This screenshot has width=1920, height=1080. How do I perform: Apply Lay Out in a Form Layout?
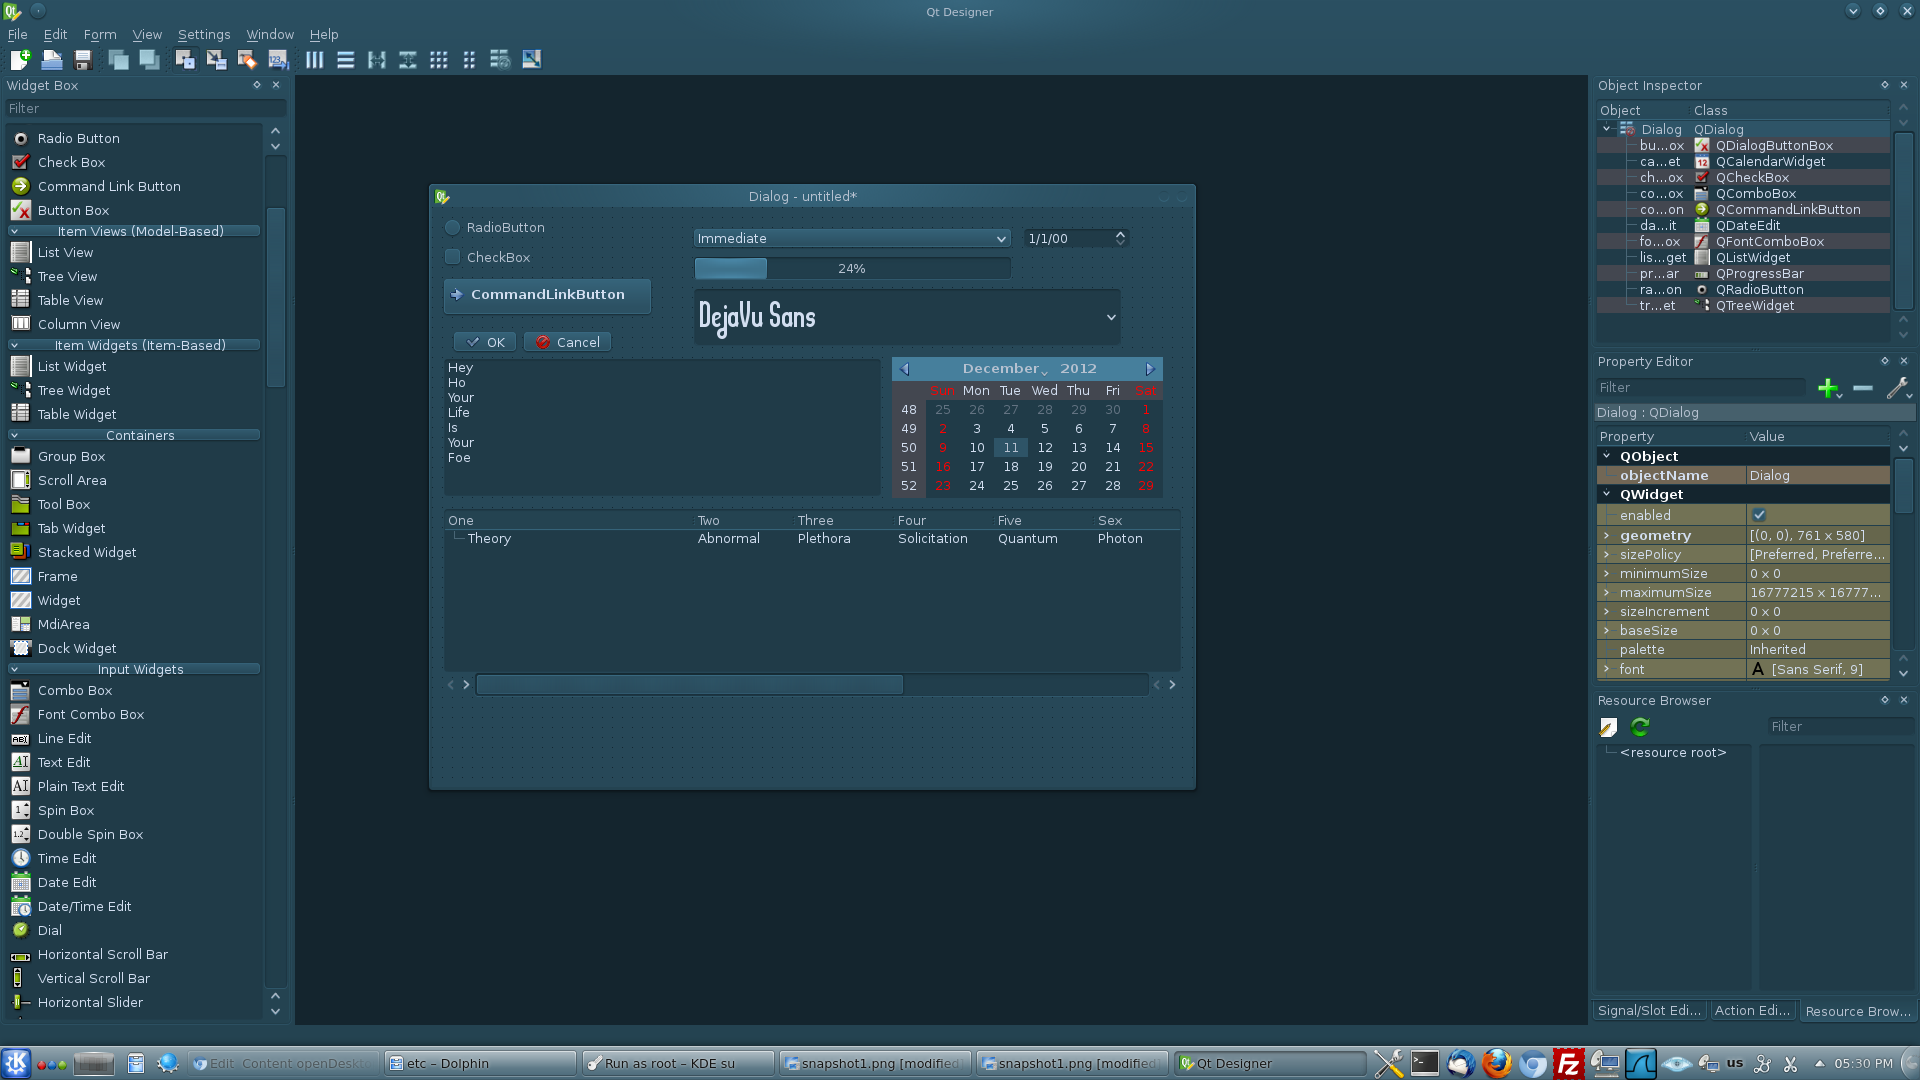pyautogui.click(x=469, y=60)
